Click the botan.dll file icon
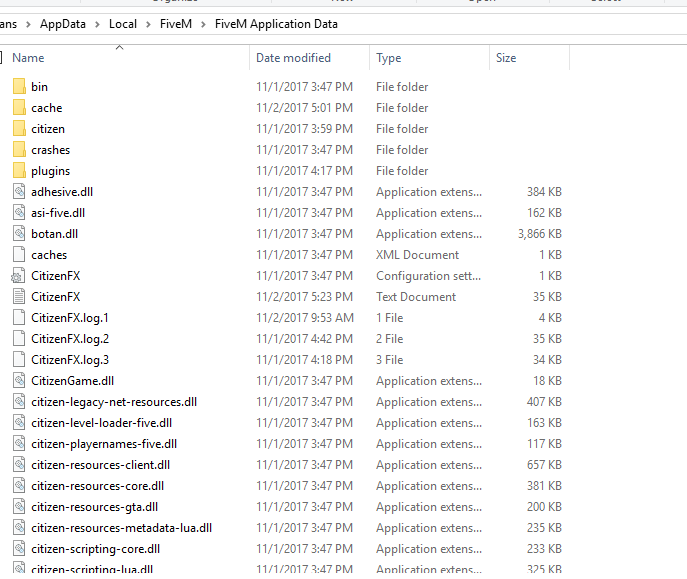 pyautogui.click(x=19, y=234)
